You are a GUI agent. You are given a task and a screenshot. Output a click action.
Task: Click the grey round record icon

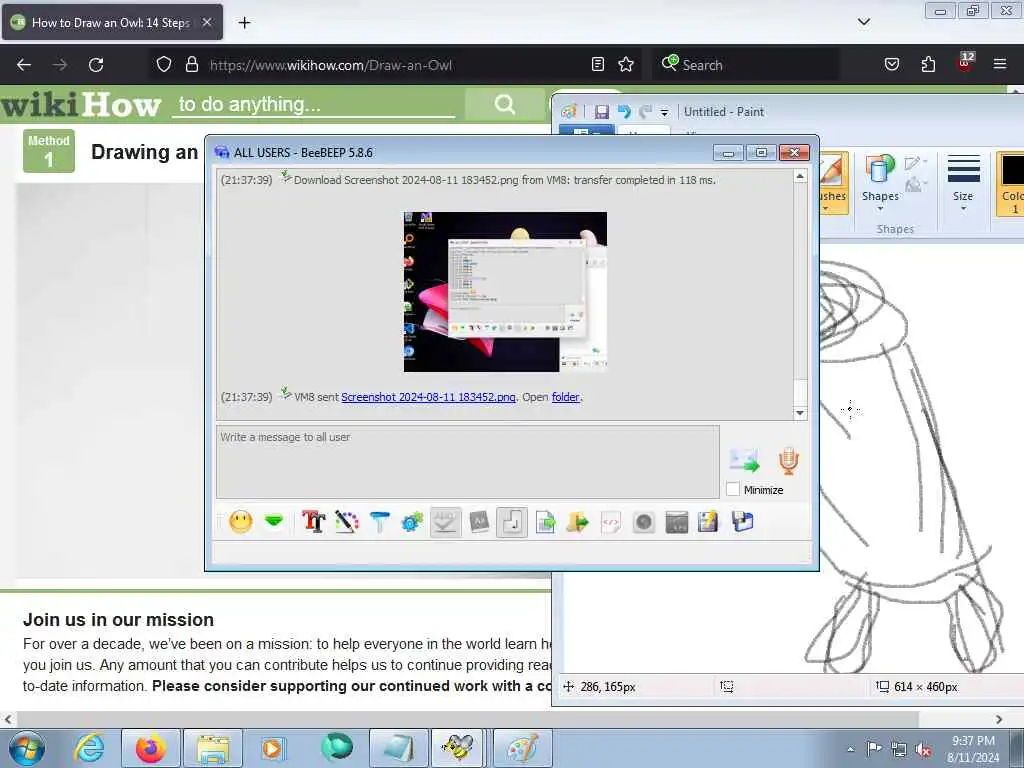(643, 522)
